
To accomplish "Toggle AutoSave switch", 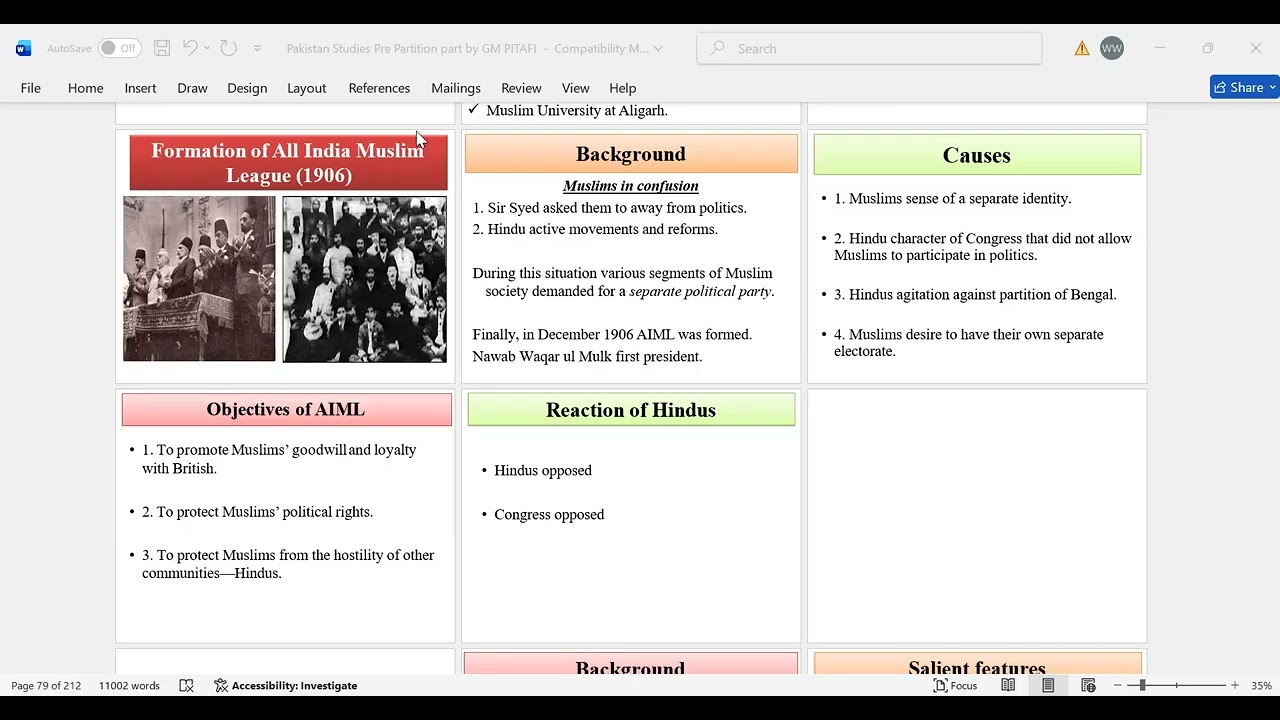I will (x=119, y=48).
